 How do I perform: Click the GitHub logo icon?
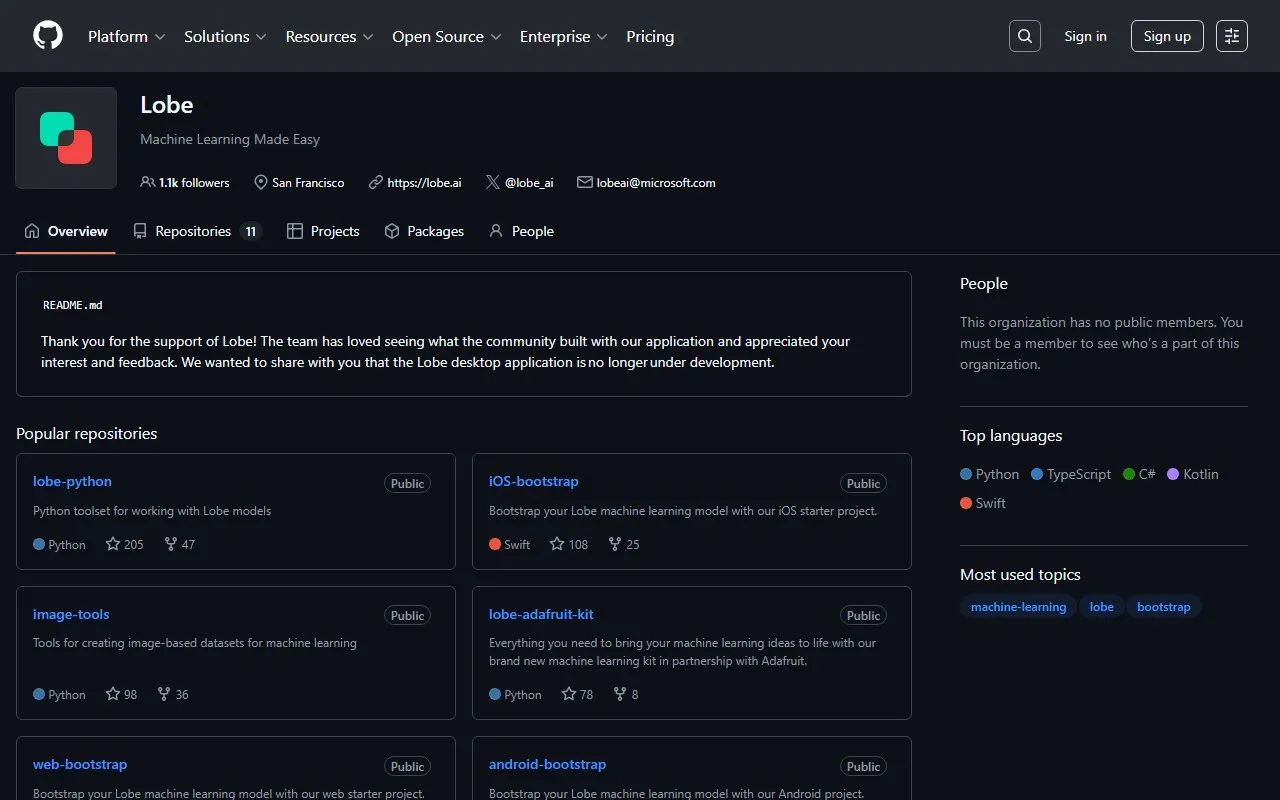click(x=48, y=36)
